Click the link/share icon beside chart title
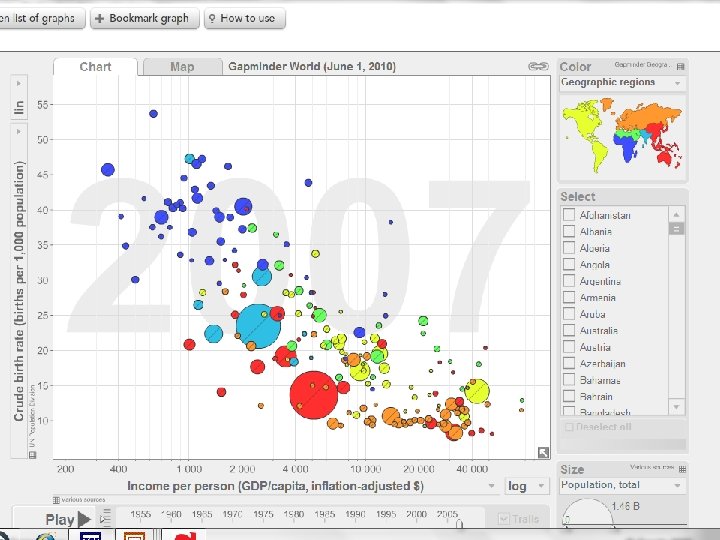Screen dimensions: 720x540 click(538, 67)
